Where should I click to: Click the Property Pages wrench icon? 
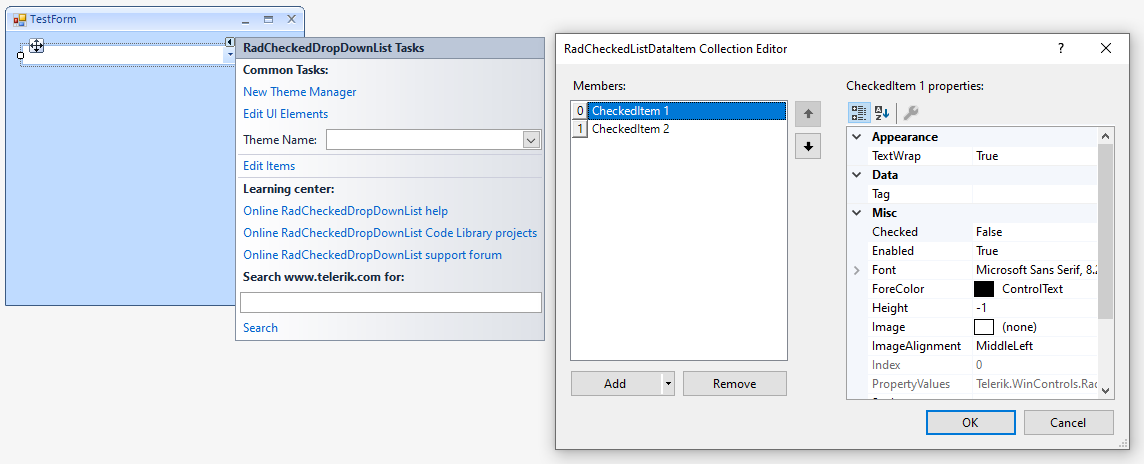[911, 112]
